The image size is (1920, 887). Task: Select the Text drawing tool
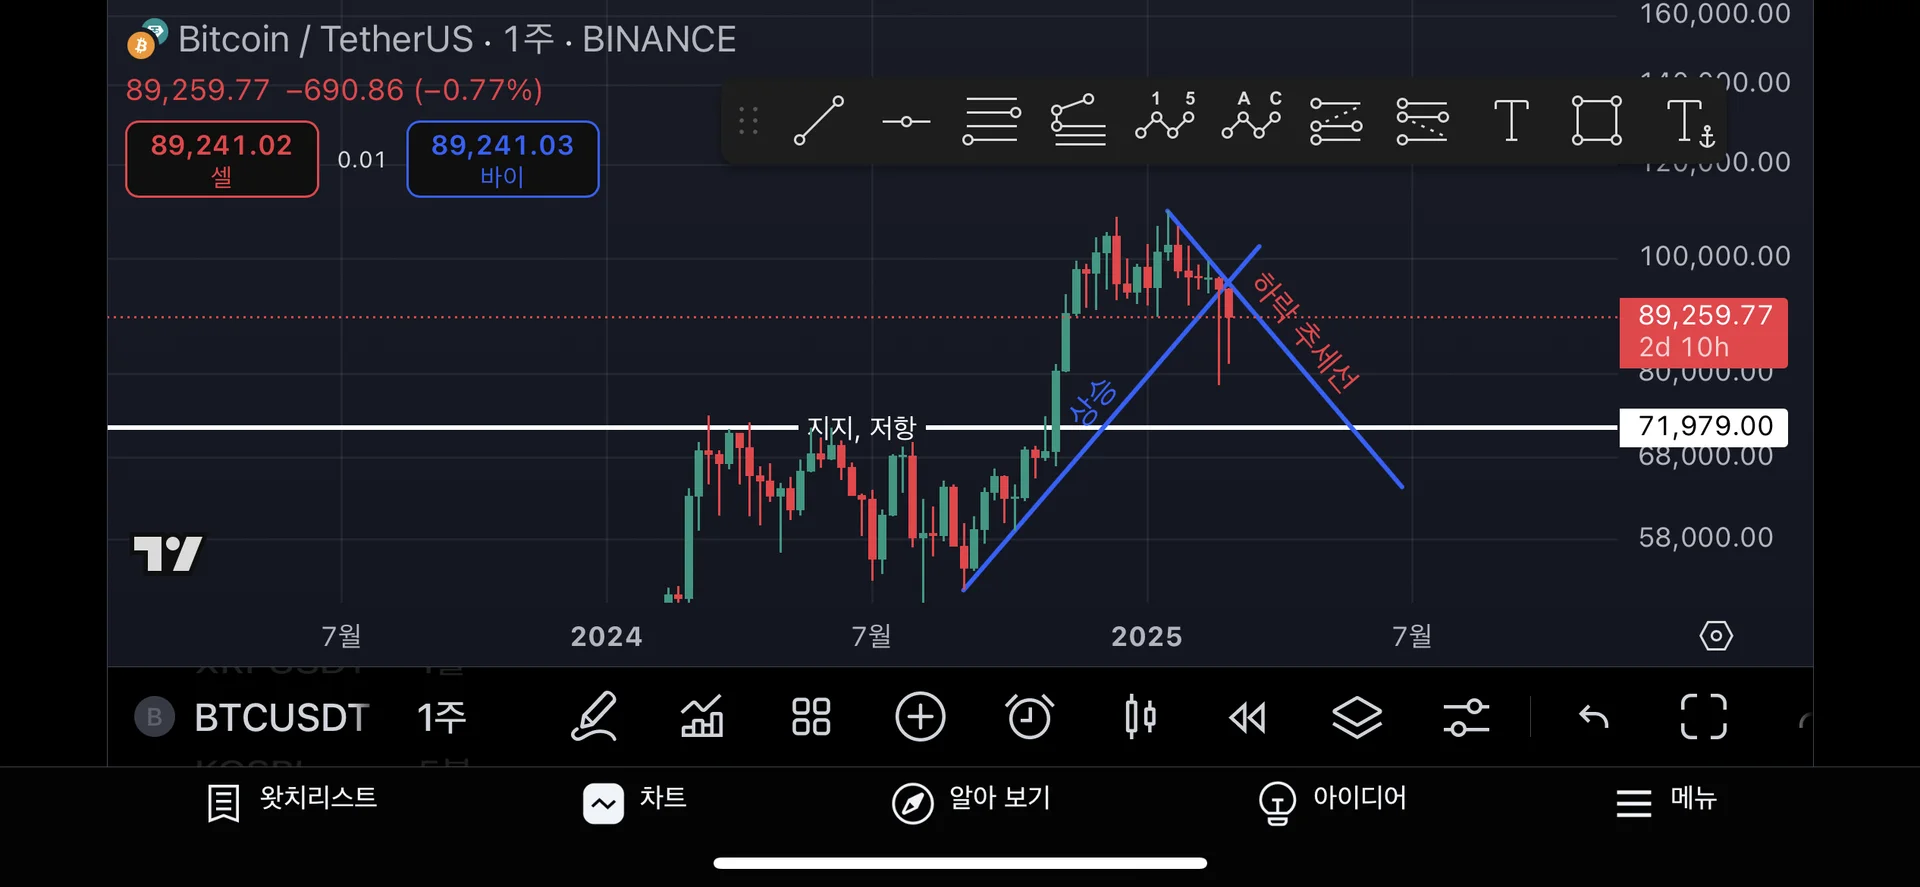(x=1510, y=121)
